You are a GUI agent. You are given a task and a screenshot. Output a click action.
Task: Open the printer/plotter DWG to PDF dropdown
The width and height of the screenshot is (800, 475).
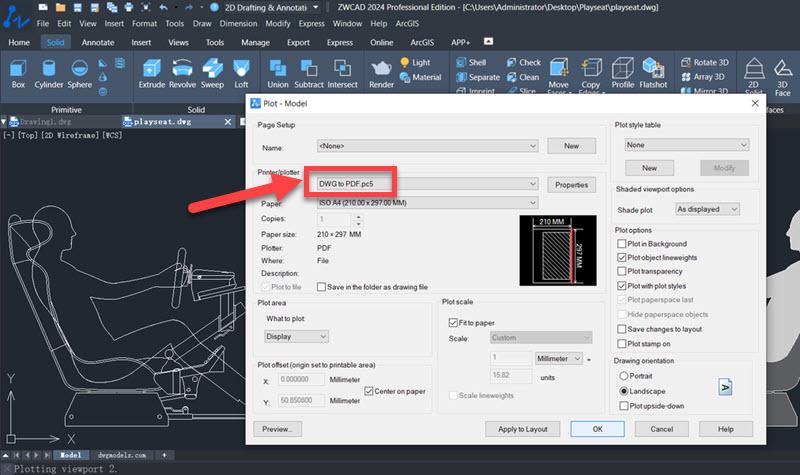click(426, 184)
